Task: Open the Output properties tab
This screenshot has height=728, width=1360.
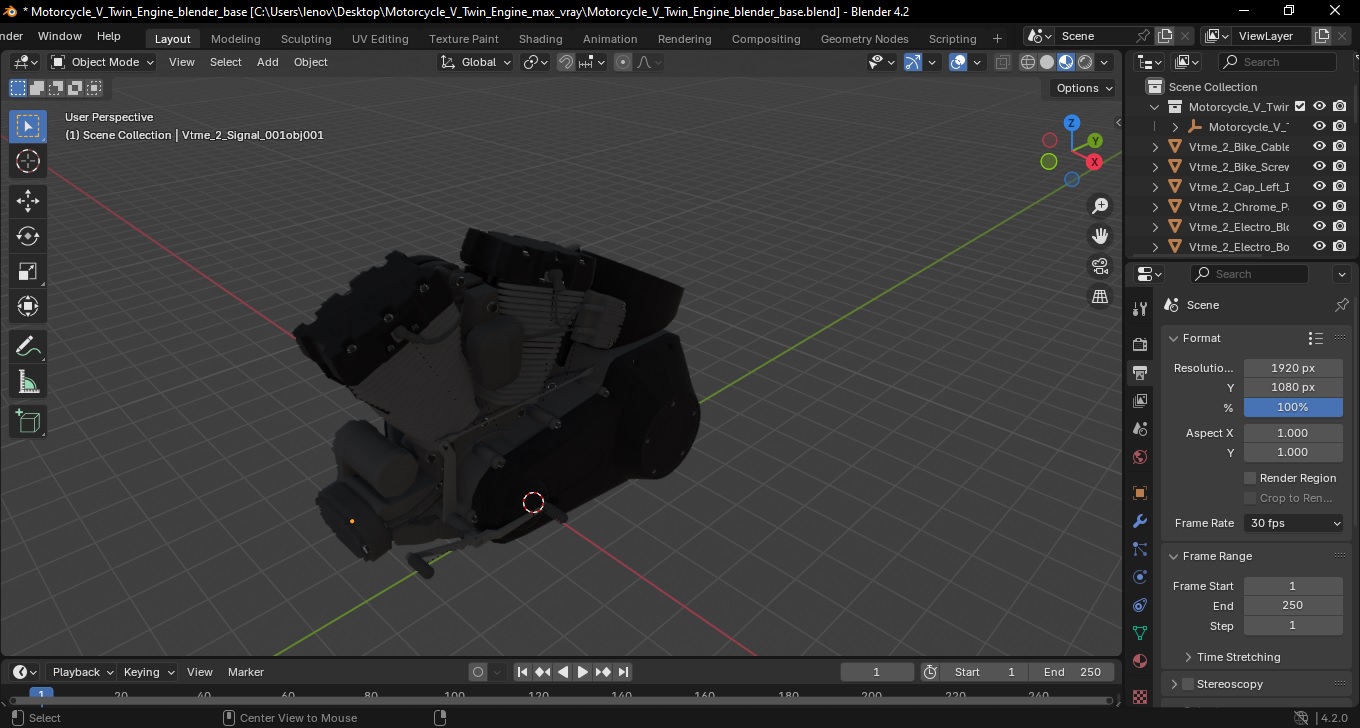Action: click(1140, 373)
